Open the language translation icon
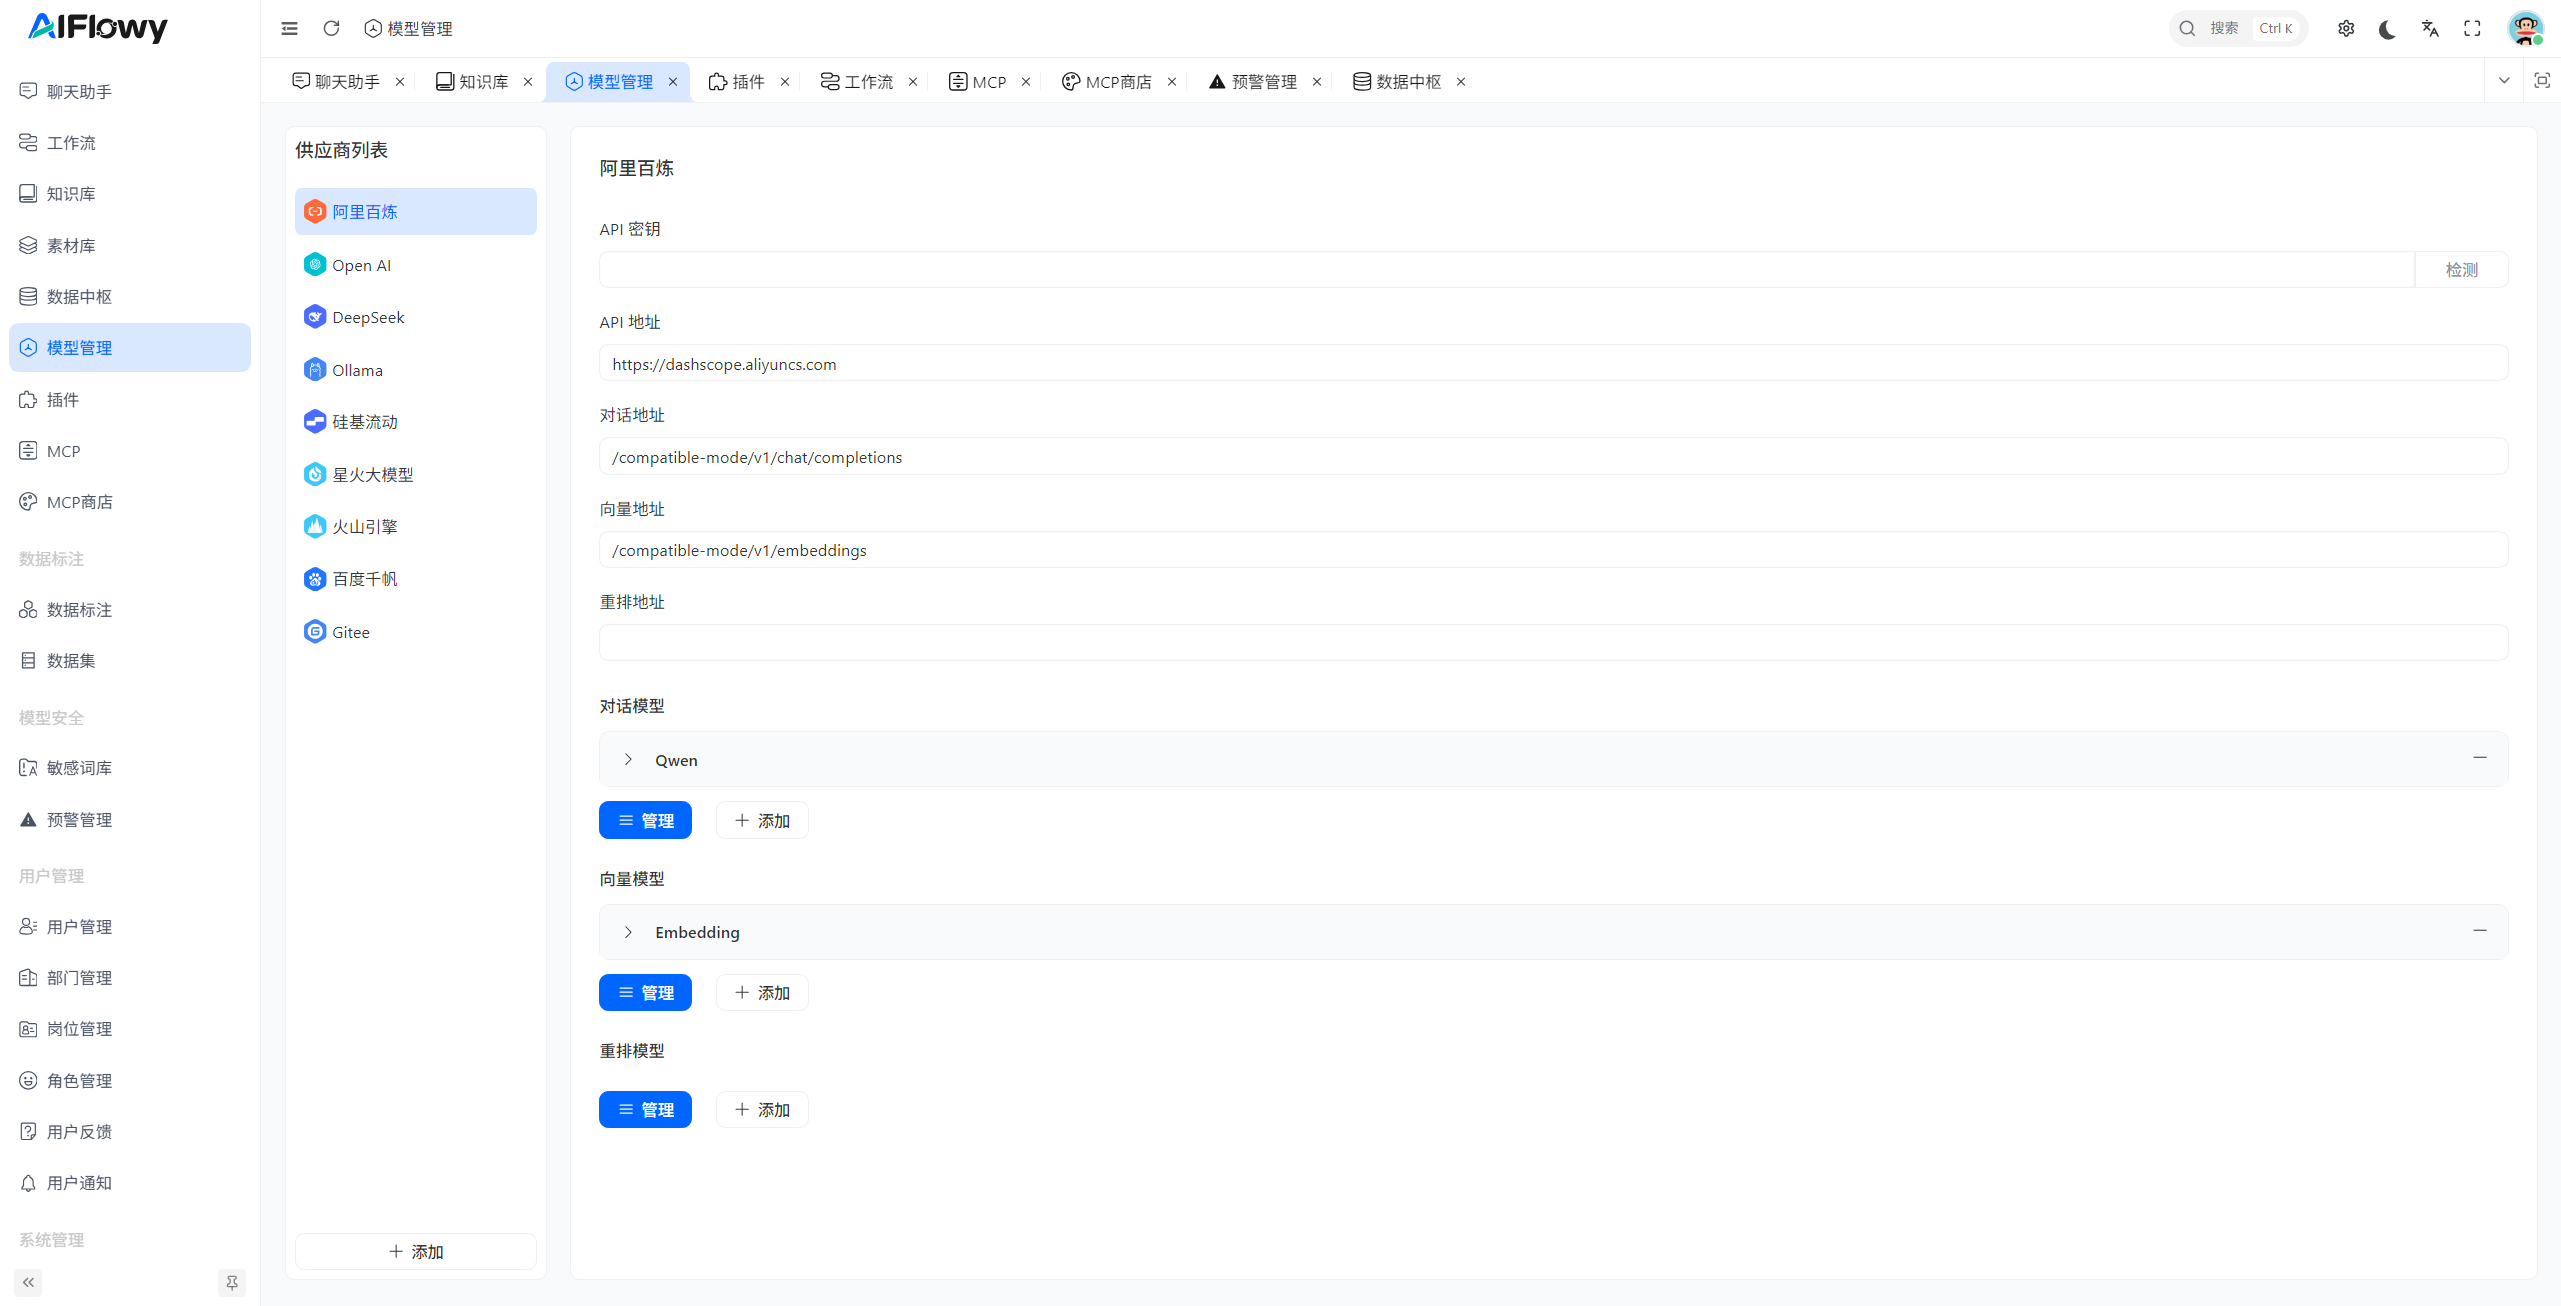 tap(2430, 28)
